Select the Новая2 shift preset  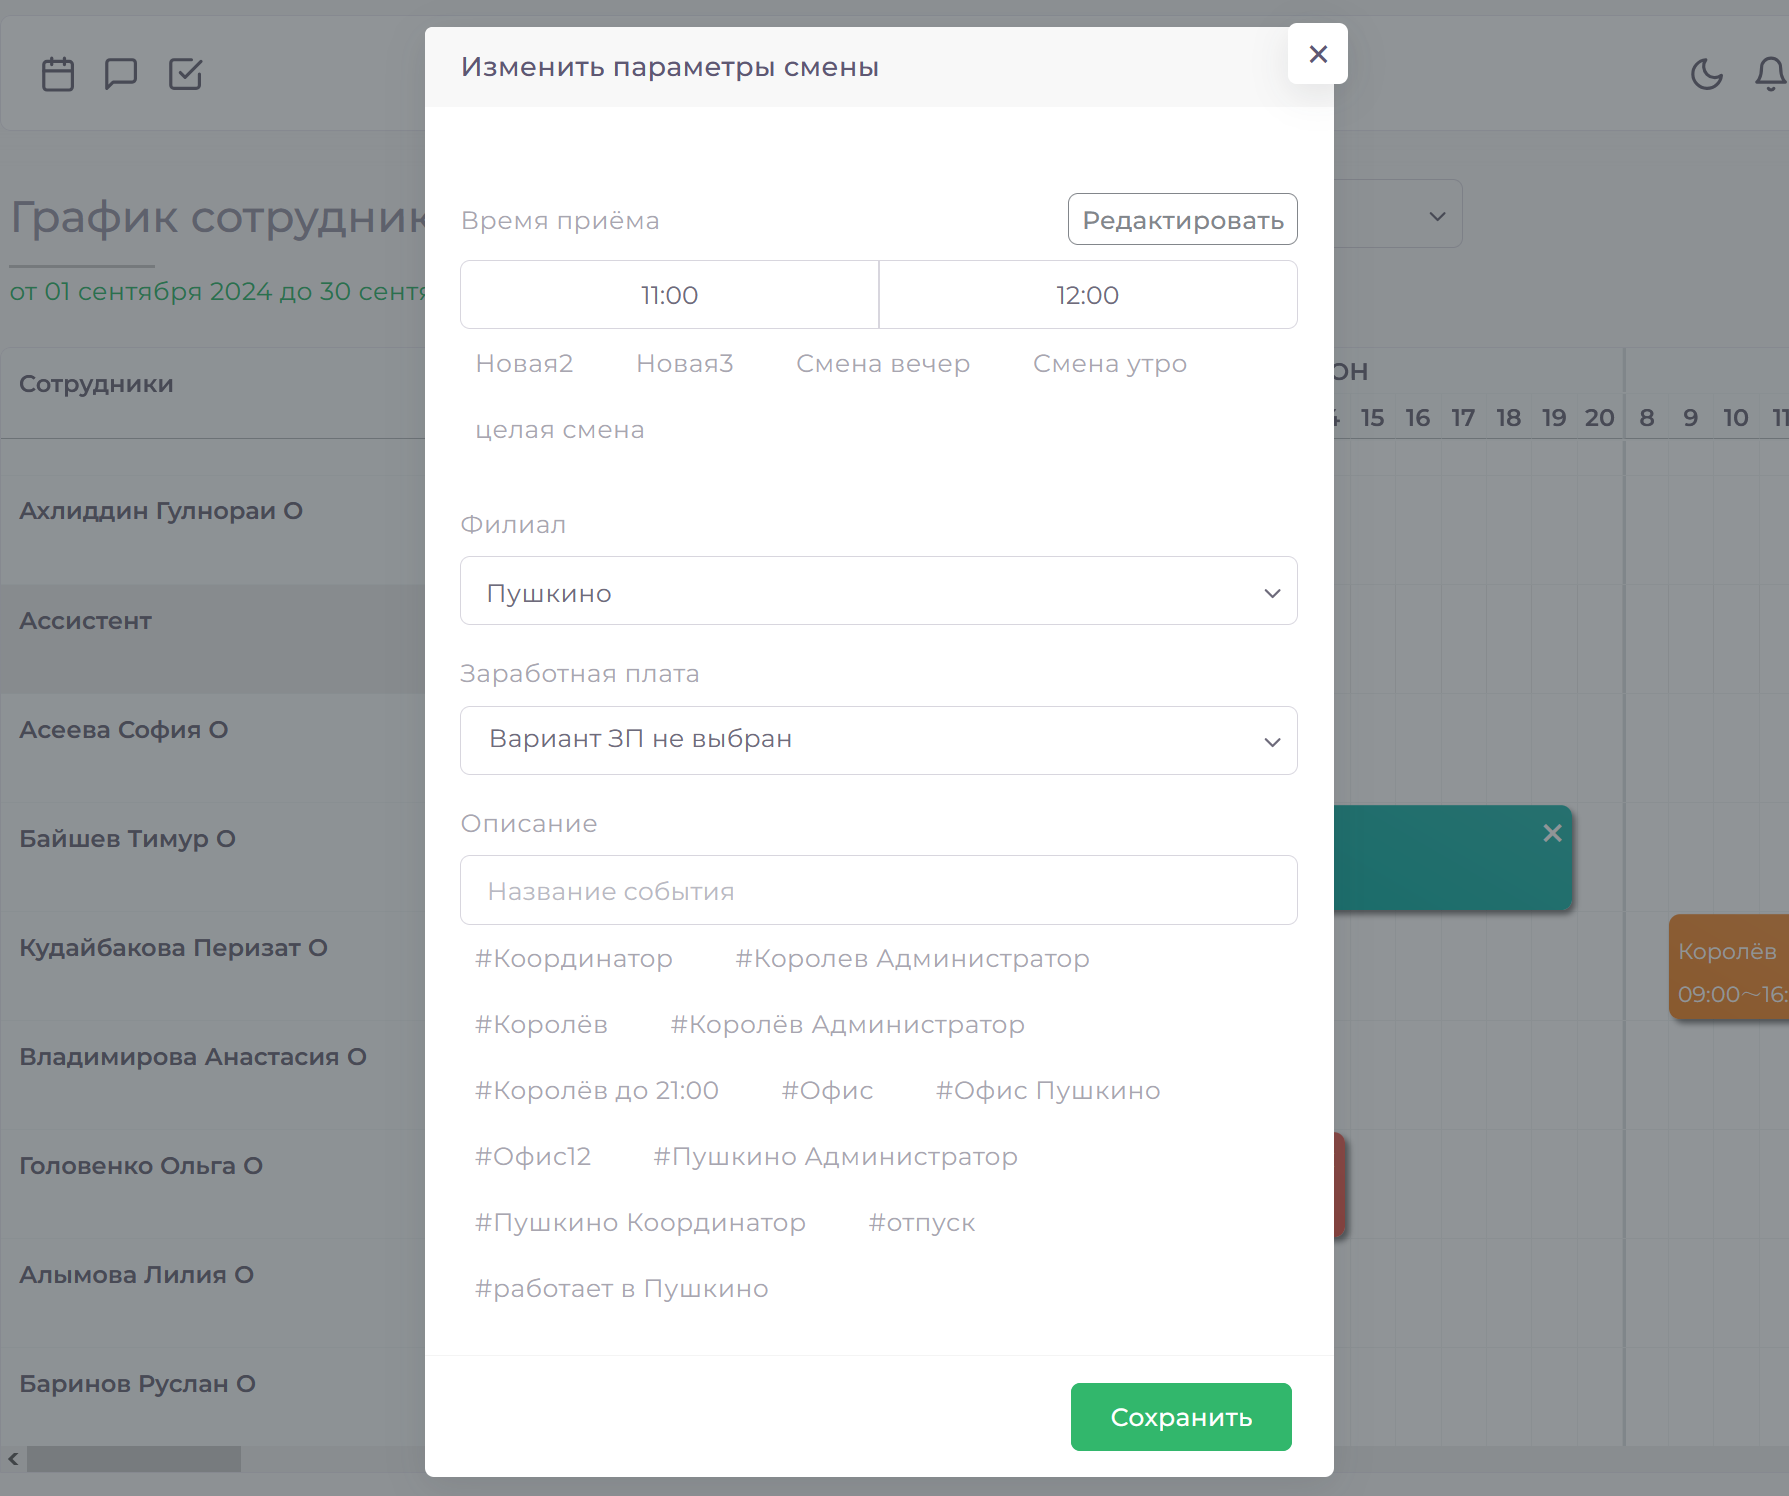point(524,363)
